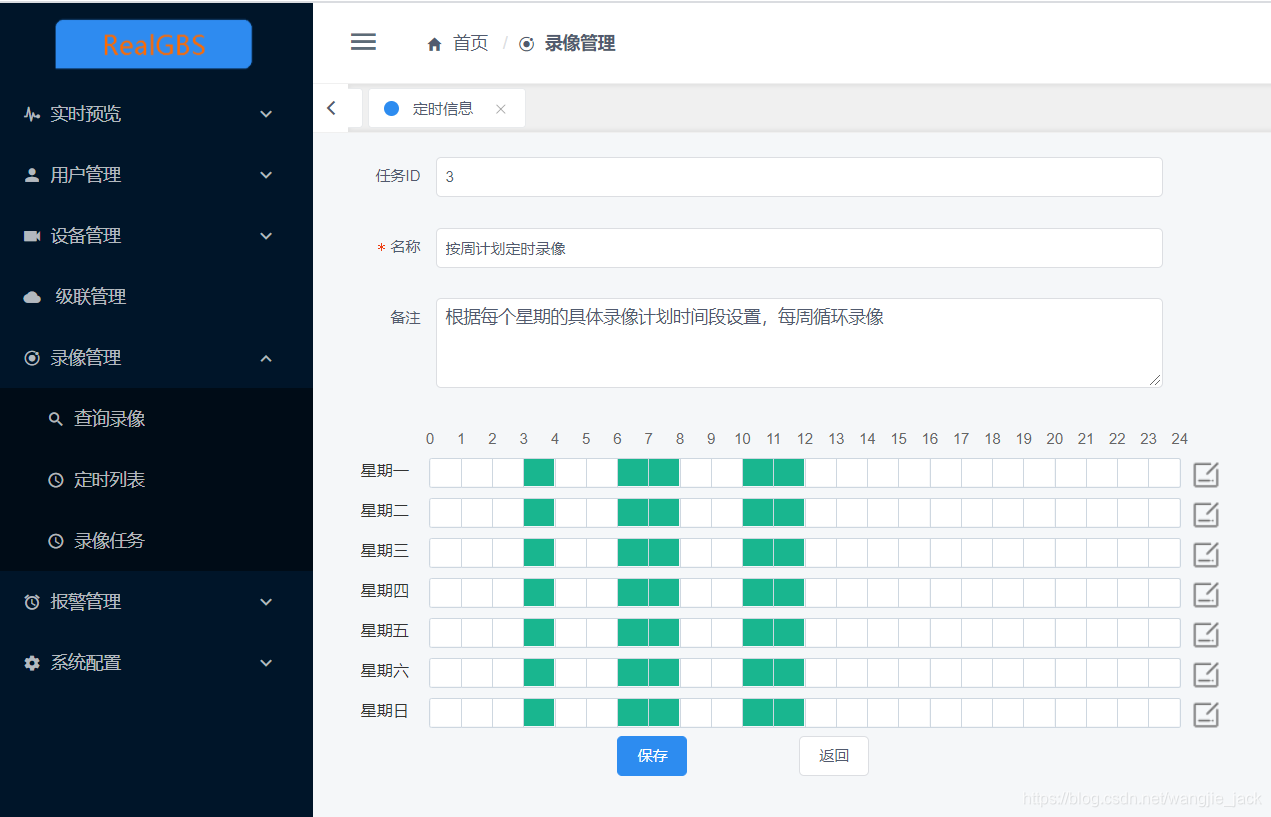Screen dimensions: 1271x817
Task: Toggle 星期五 hour 11-12 green cell
Action: [789, 633]
